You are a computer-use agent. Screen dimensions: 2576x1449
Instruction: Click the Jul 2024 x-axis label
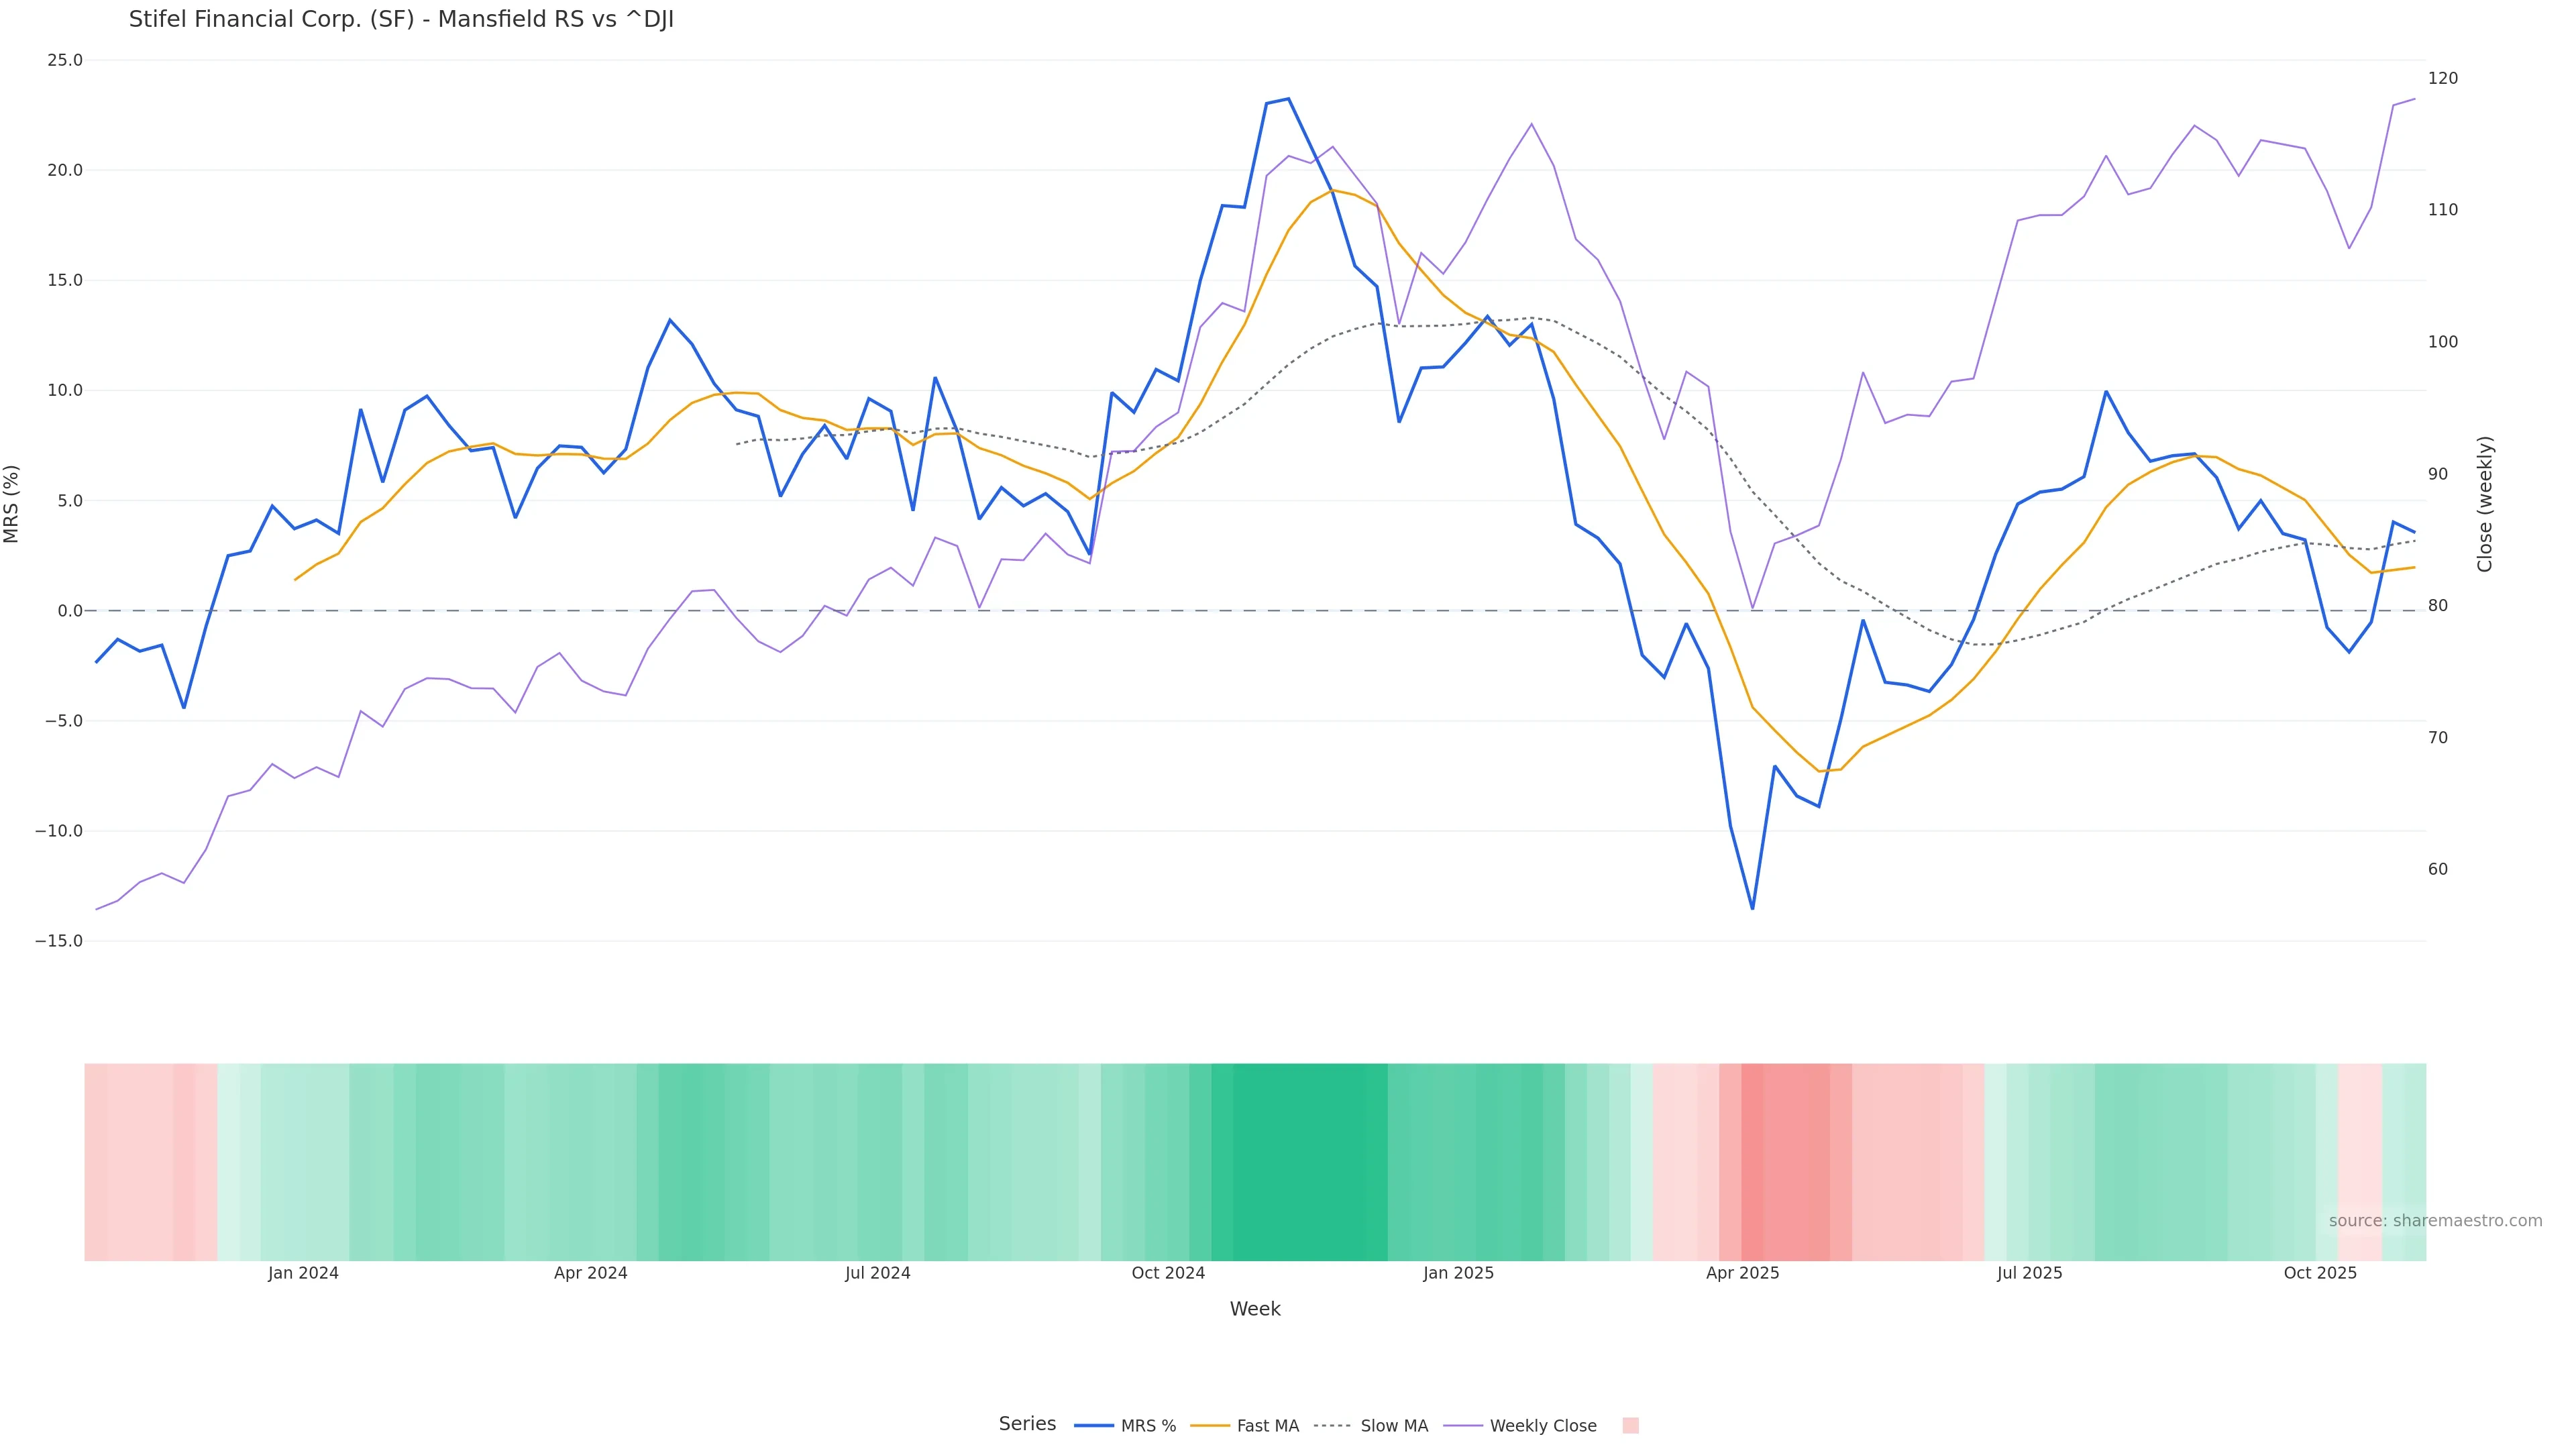pos(877,1273)
